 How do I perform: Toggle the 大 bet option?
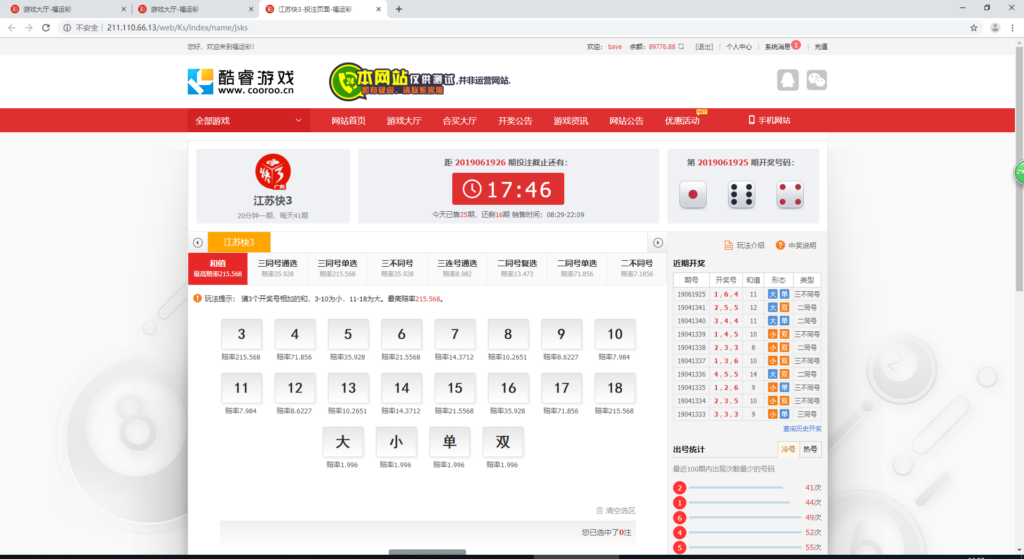coord(342,442)
